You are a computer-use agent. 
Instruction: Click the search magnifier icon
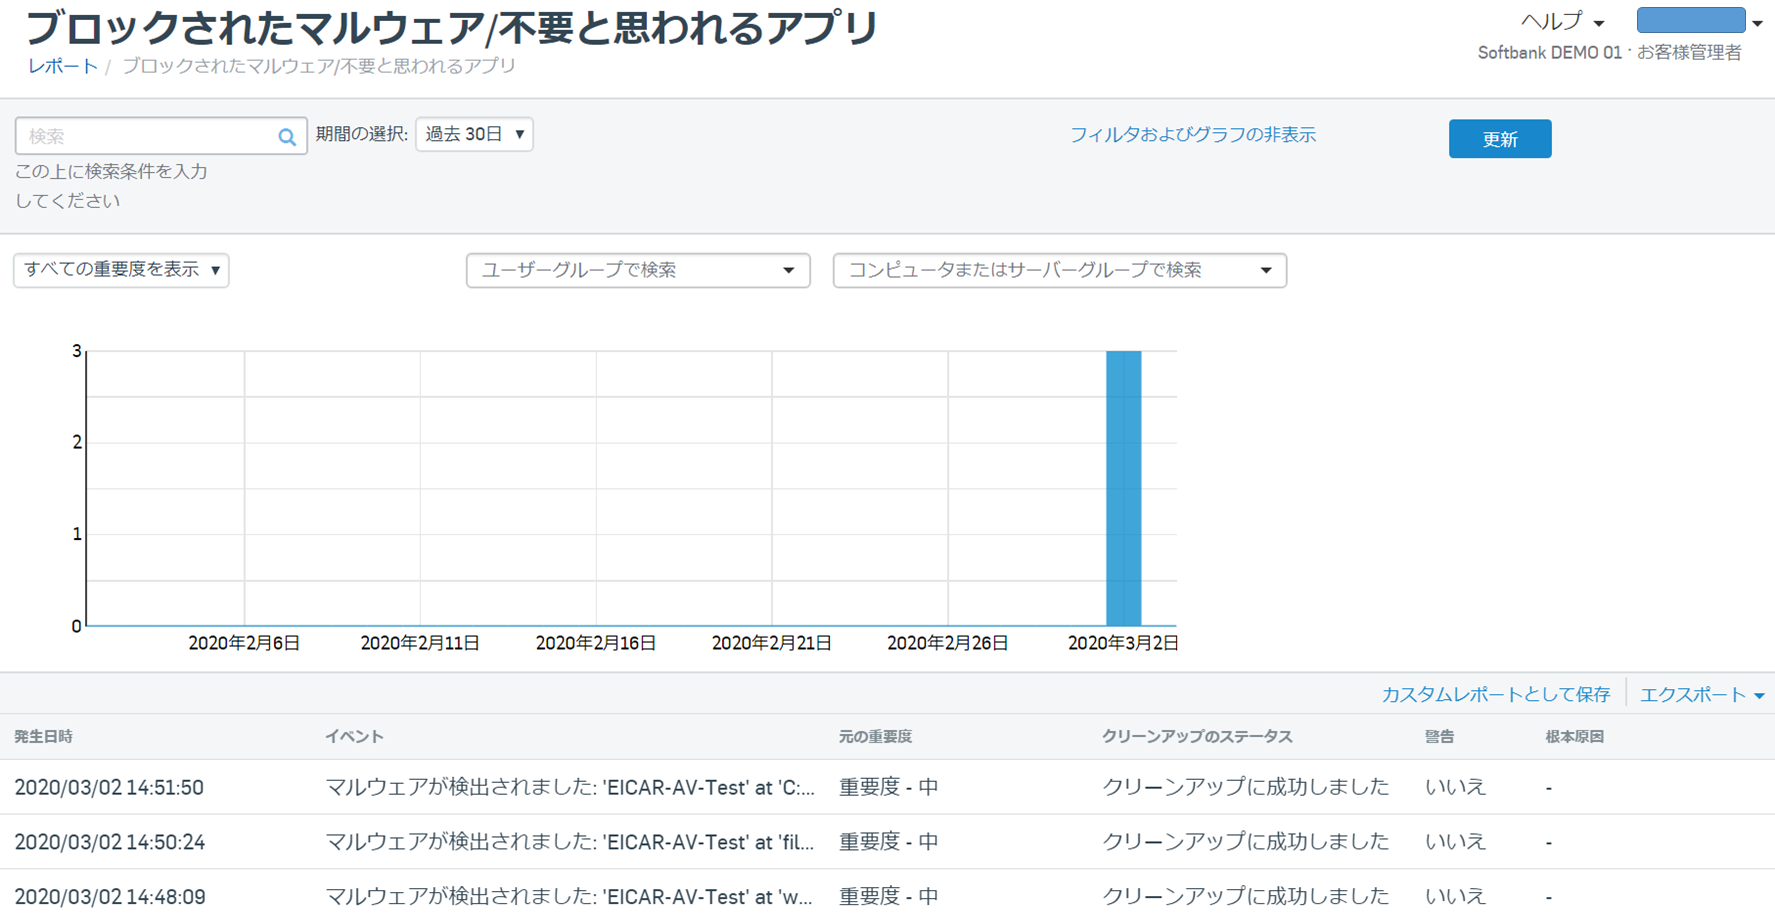(287, 137)
